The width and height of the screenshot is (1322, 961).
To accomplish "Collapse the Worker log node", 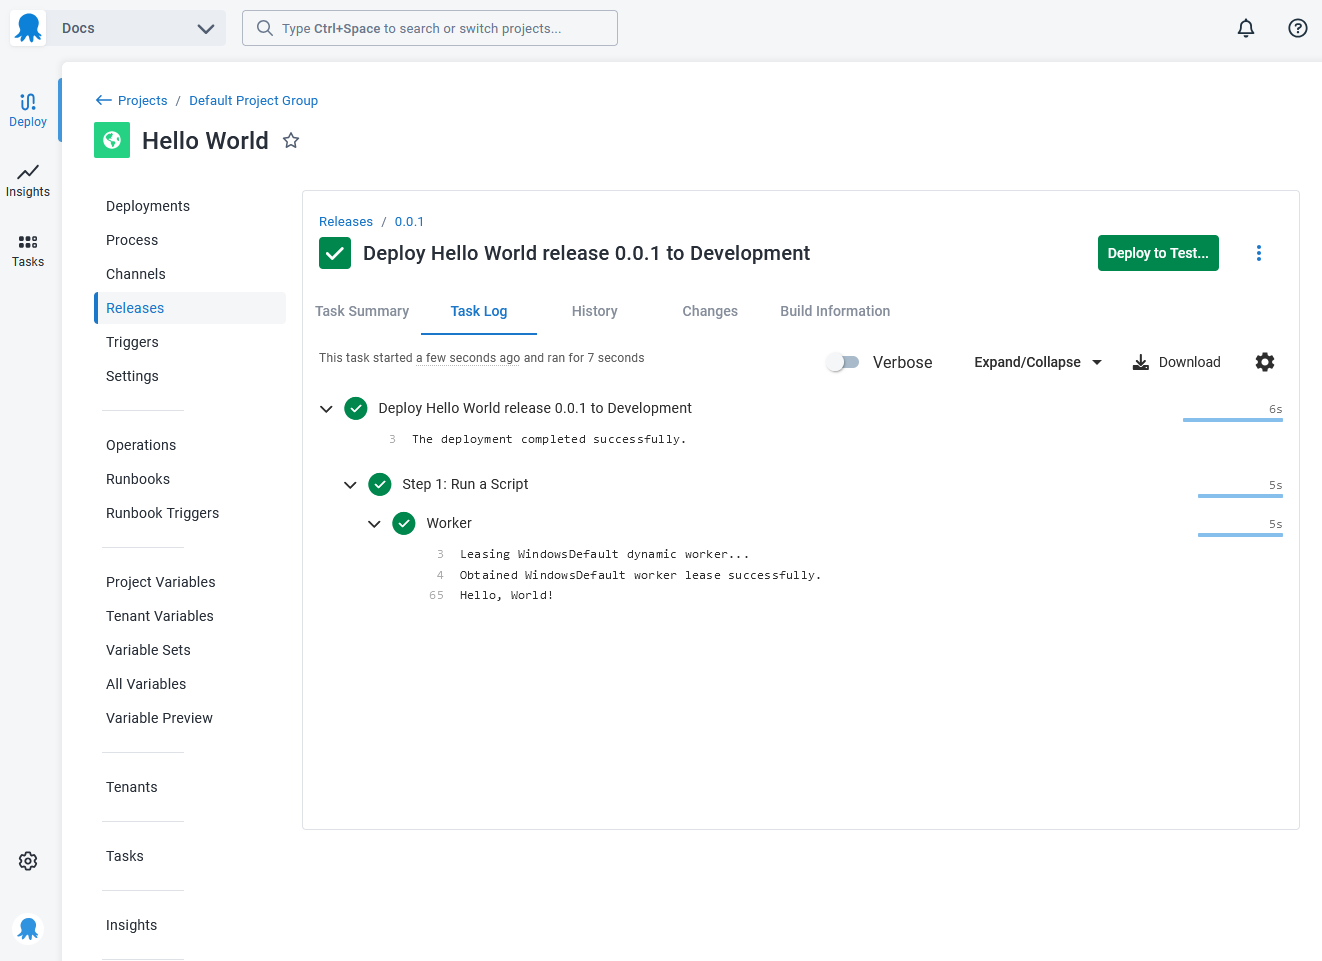I will (375, 523).
